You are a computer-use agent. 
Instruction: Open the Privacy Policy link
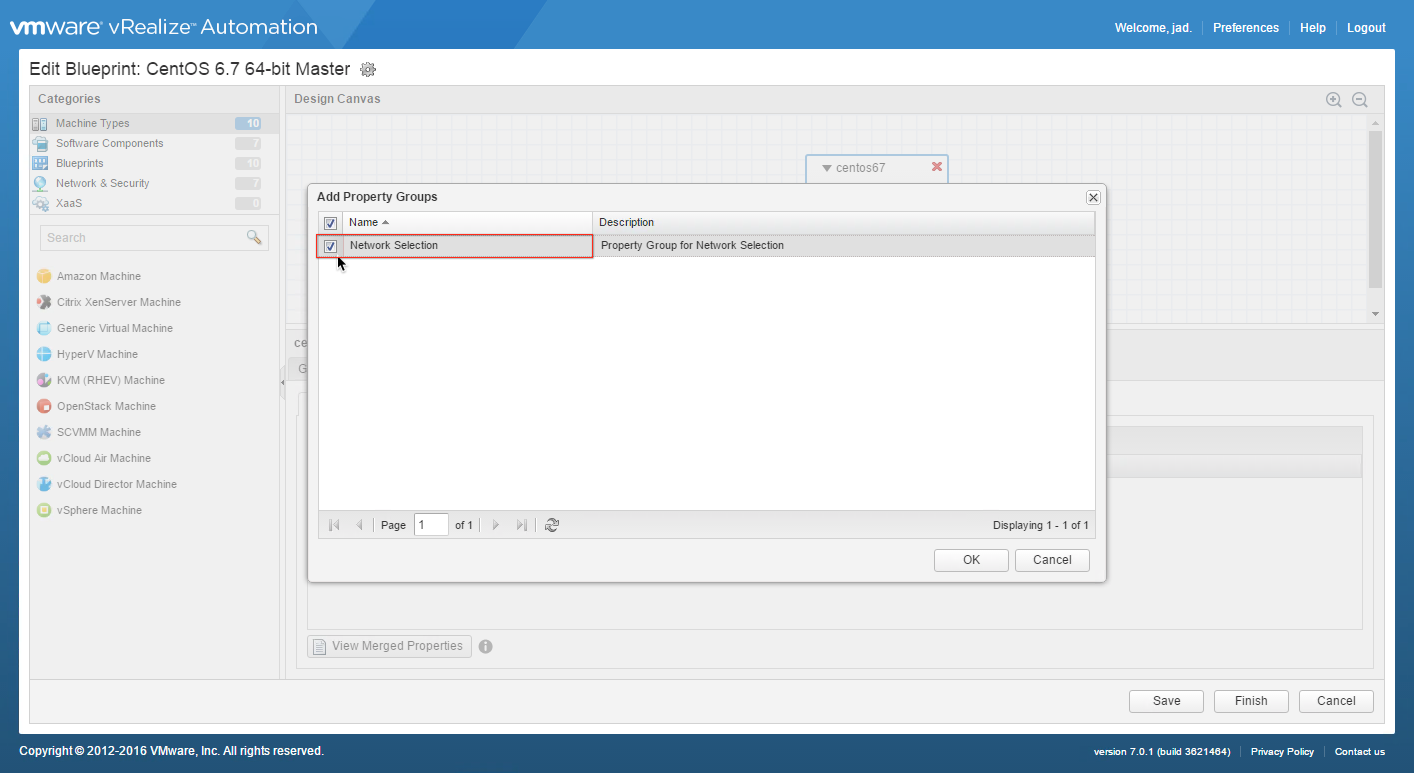pyautogui.click(x=1282, y=752)
